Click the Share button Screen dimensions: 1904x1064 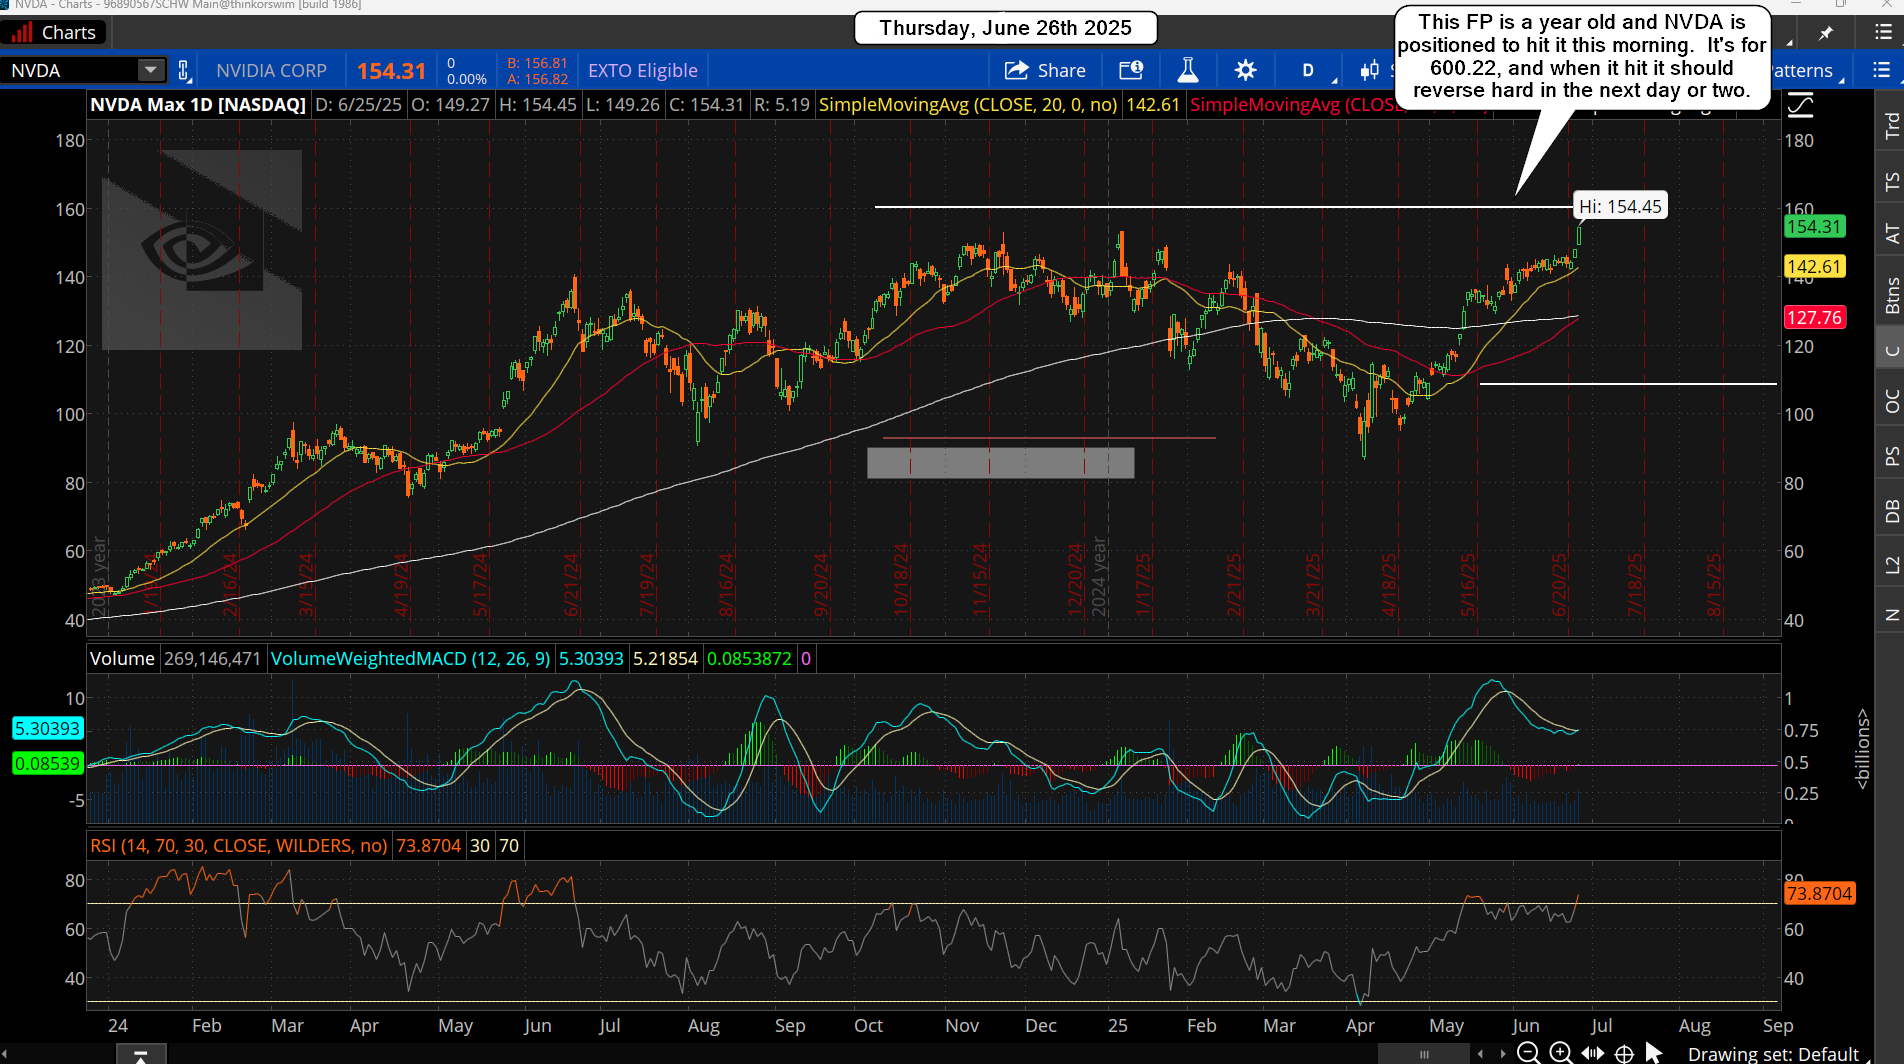(x=1045, y=70)
